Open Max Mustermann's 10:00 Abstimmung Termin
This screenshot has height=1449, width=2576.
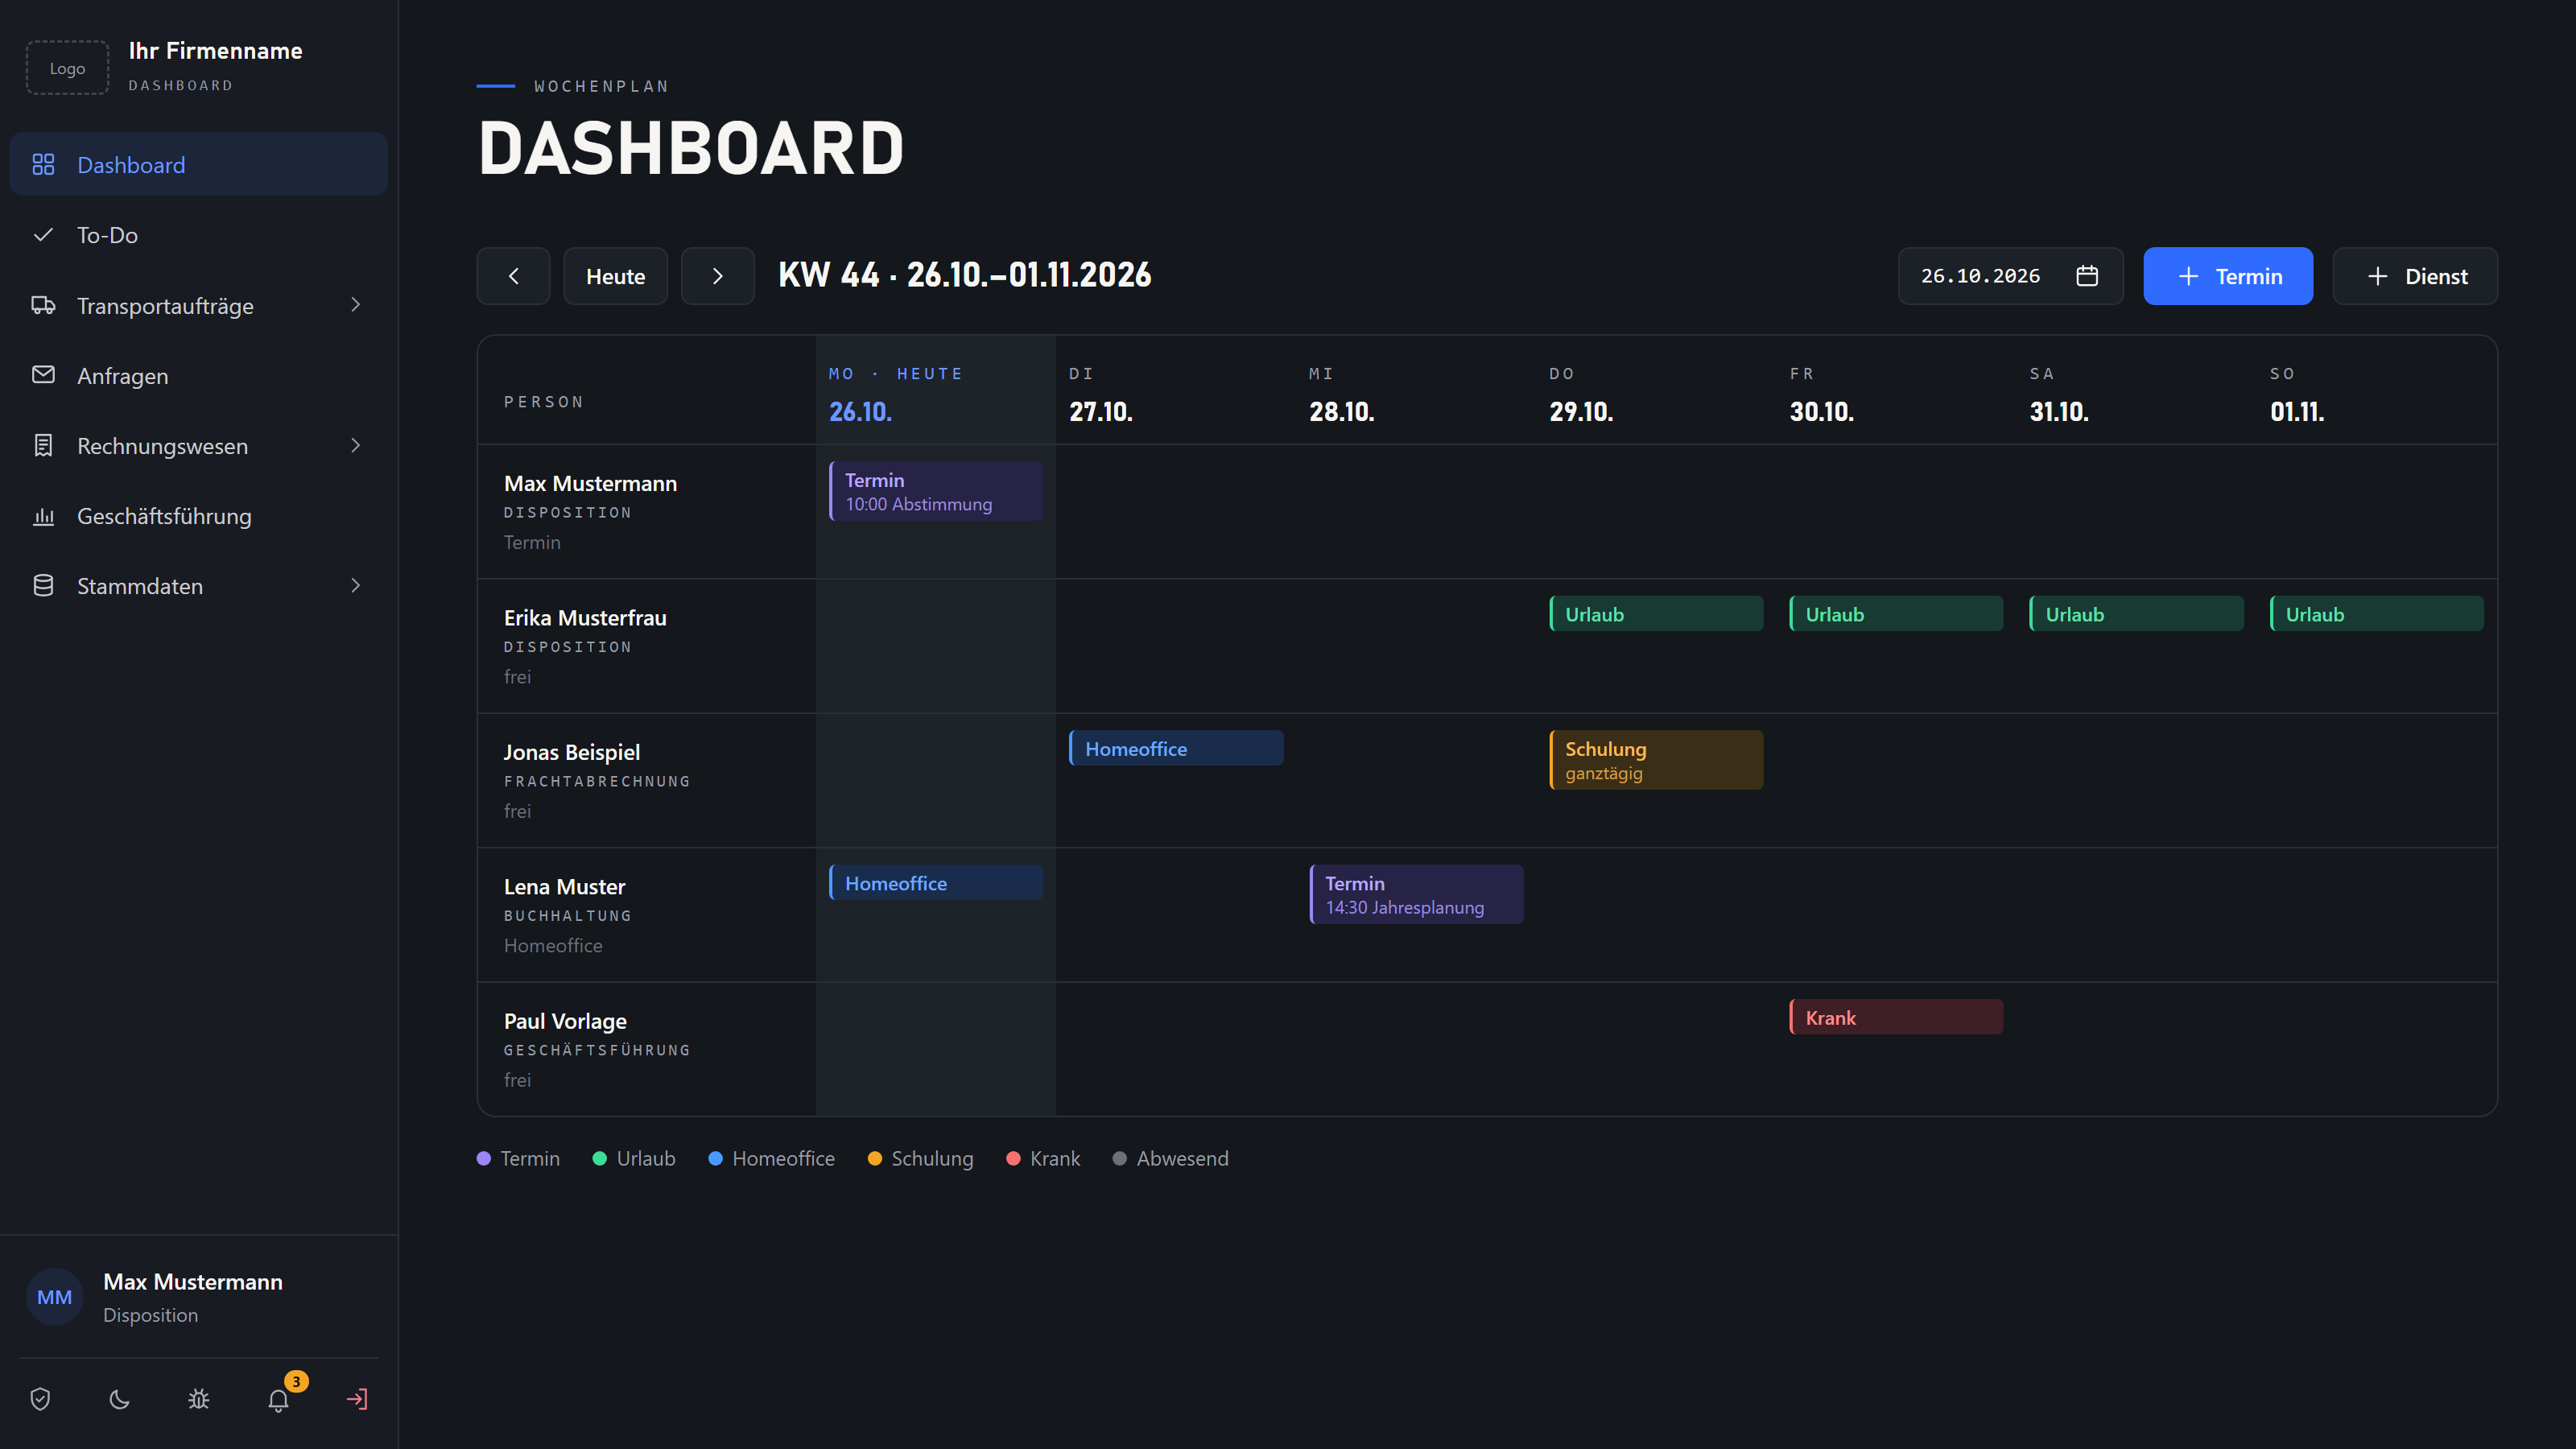click(936, 491)
